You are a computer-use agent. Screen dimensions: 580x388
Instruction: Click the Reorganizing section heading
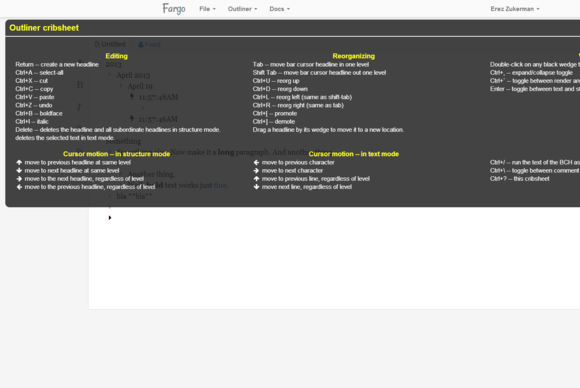353,56
